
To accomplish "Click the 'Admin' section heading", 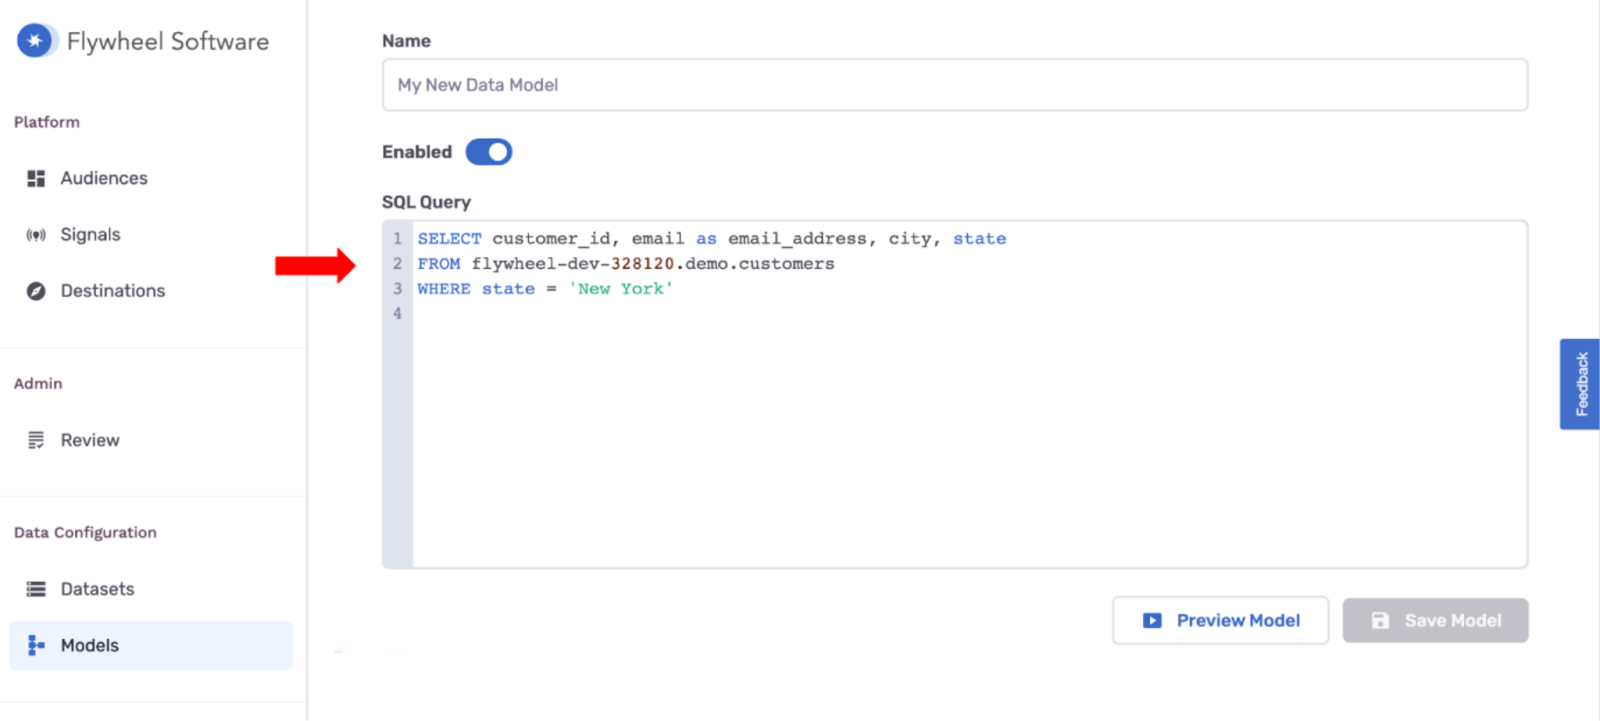I will click(38, 383).
